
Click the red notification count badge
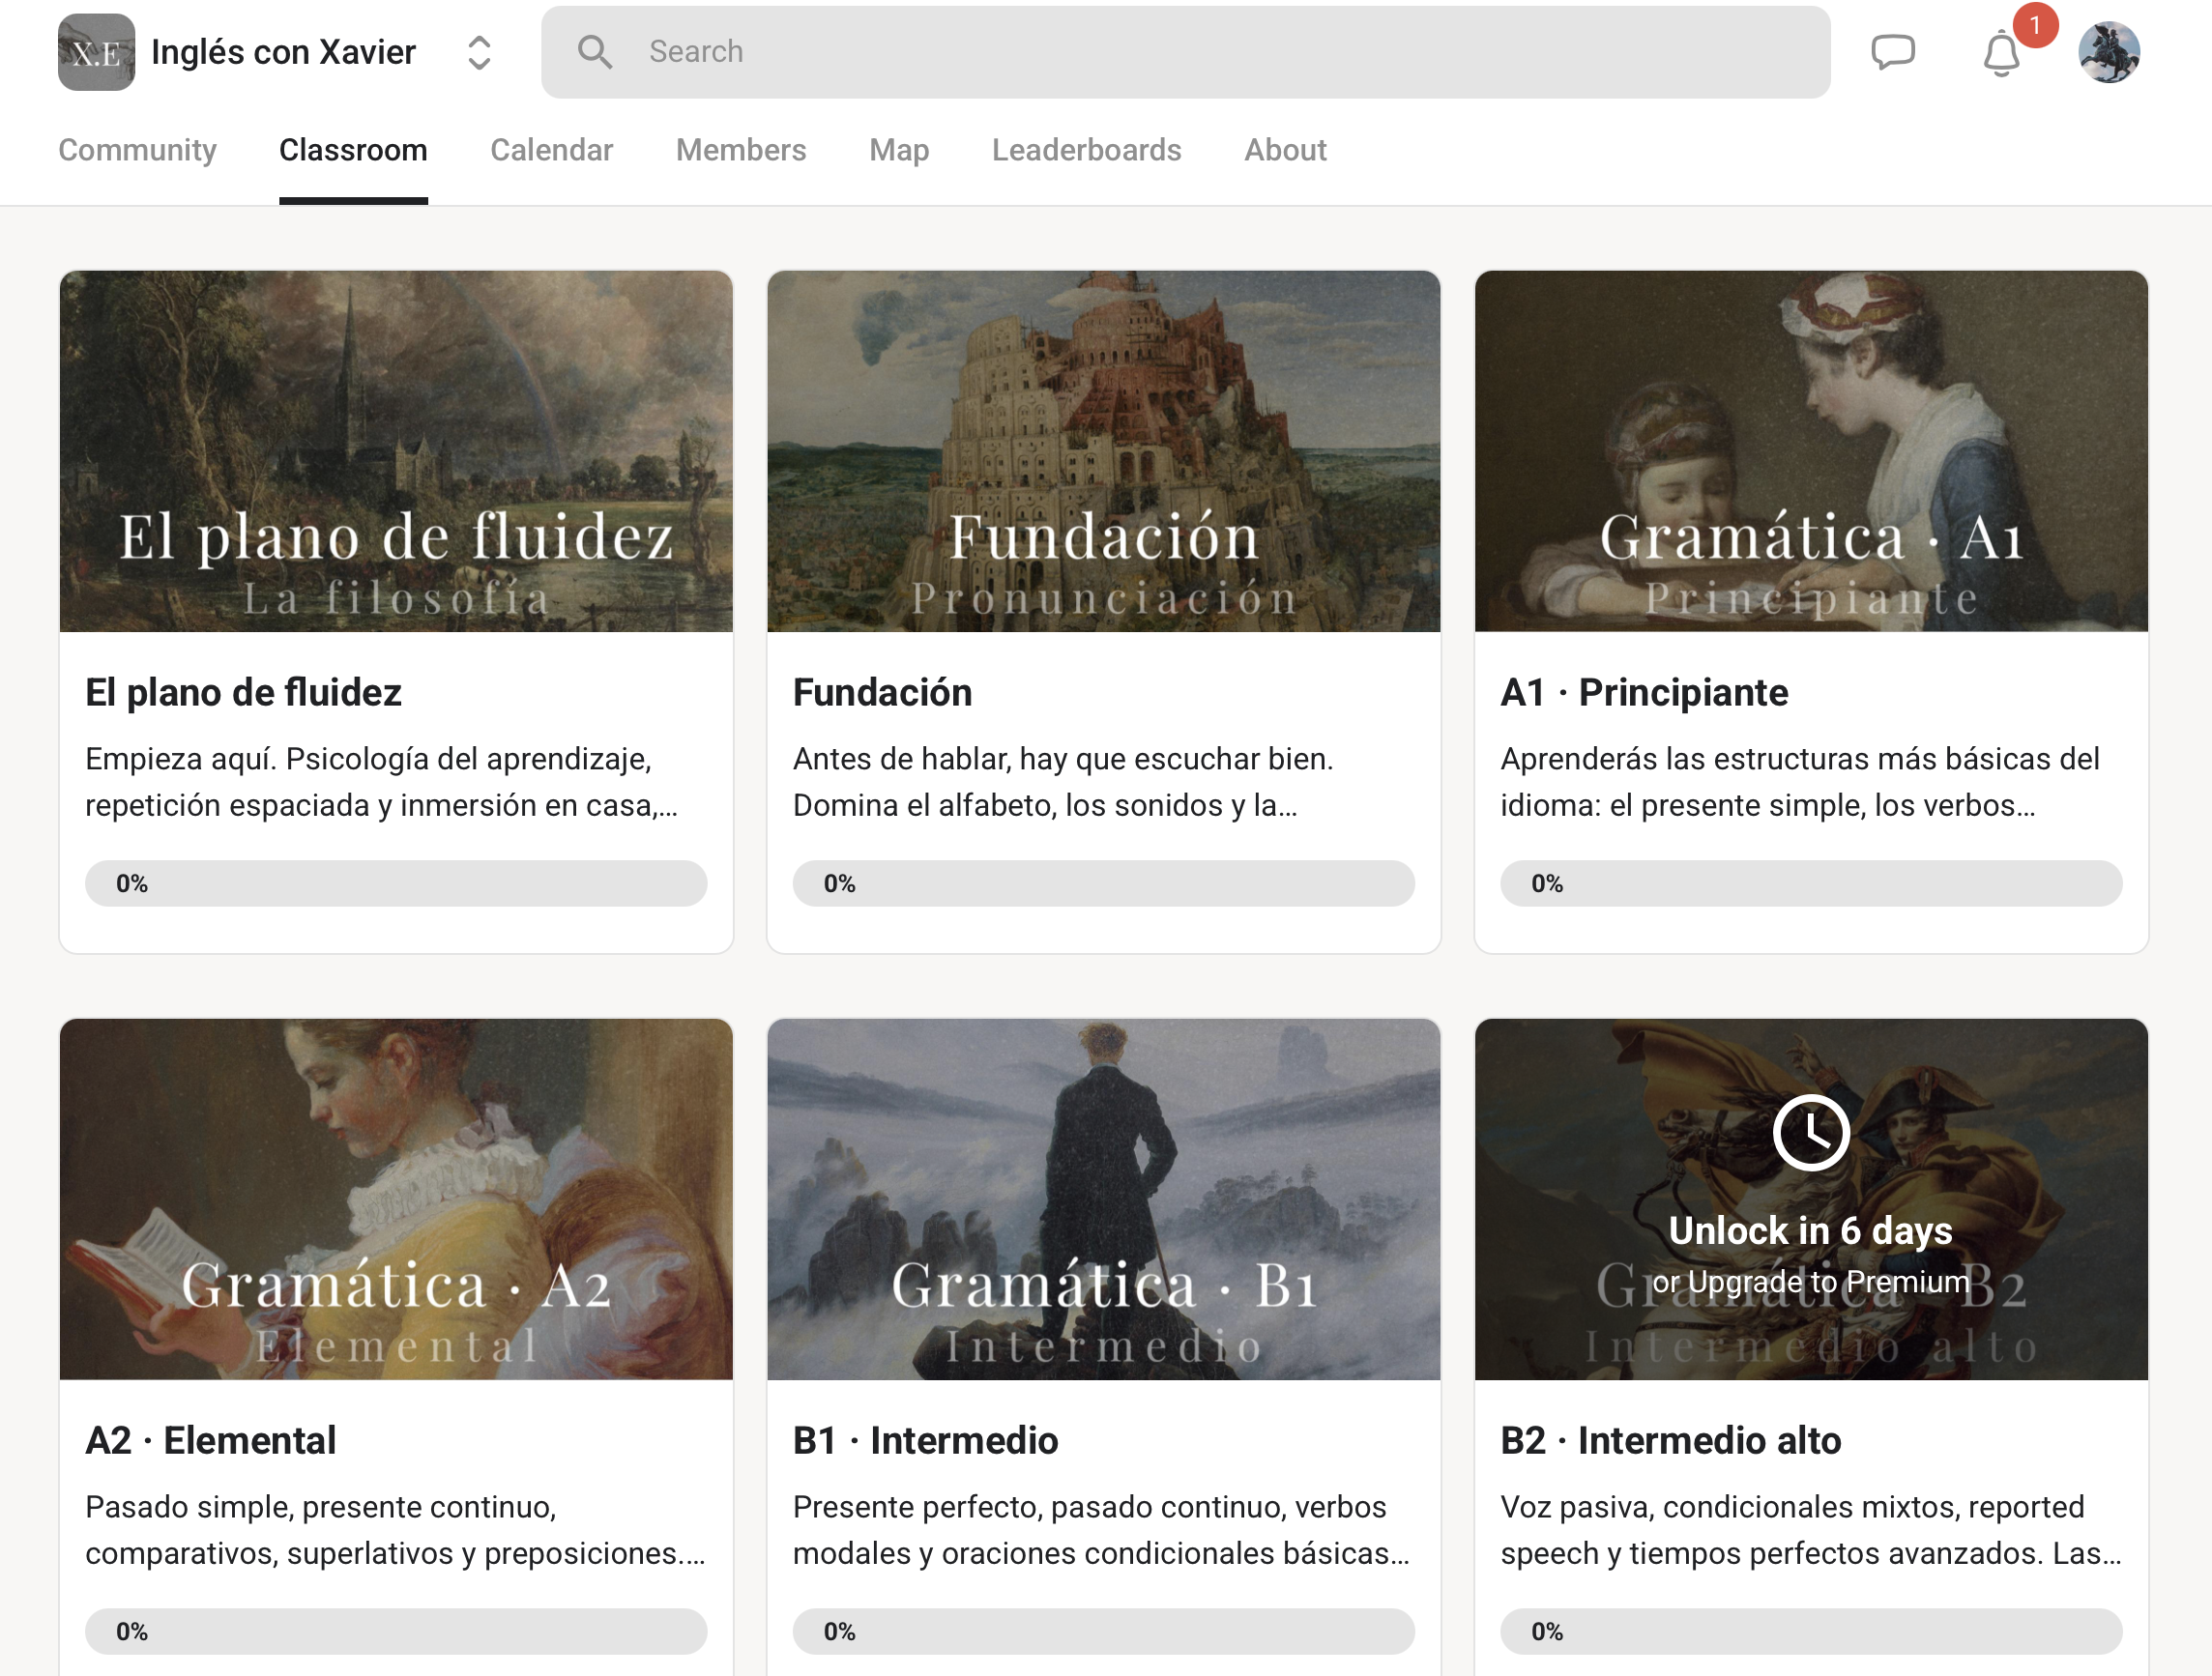[x=2034, y=25]
